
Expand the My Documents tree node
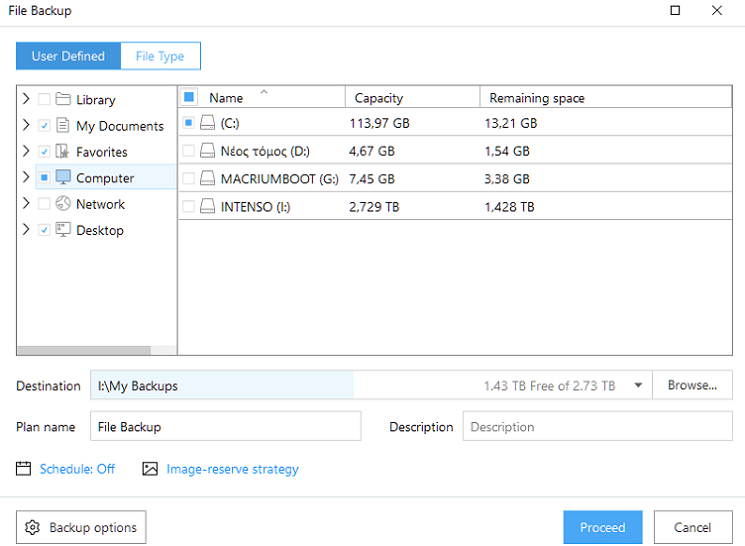26,126
